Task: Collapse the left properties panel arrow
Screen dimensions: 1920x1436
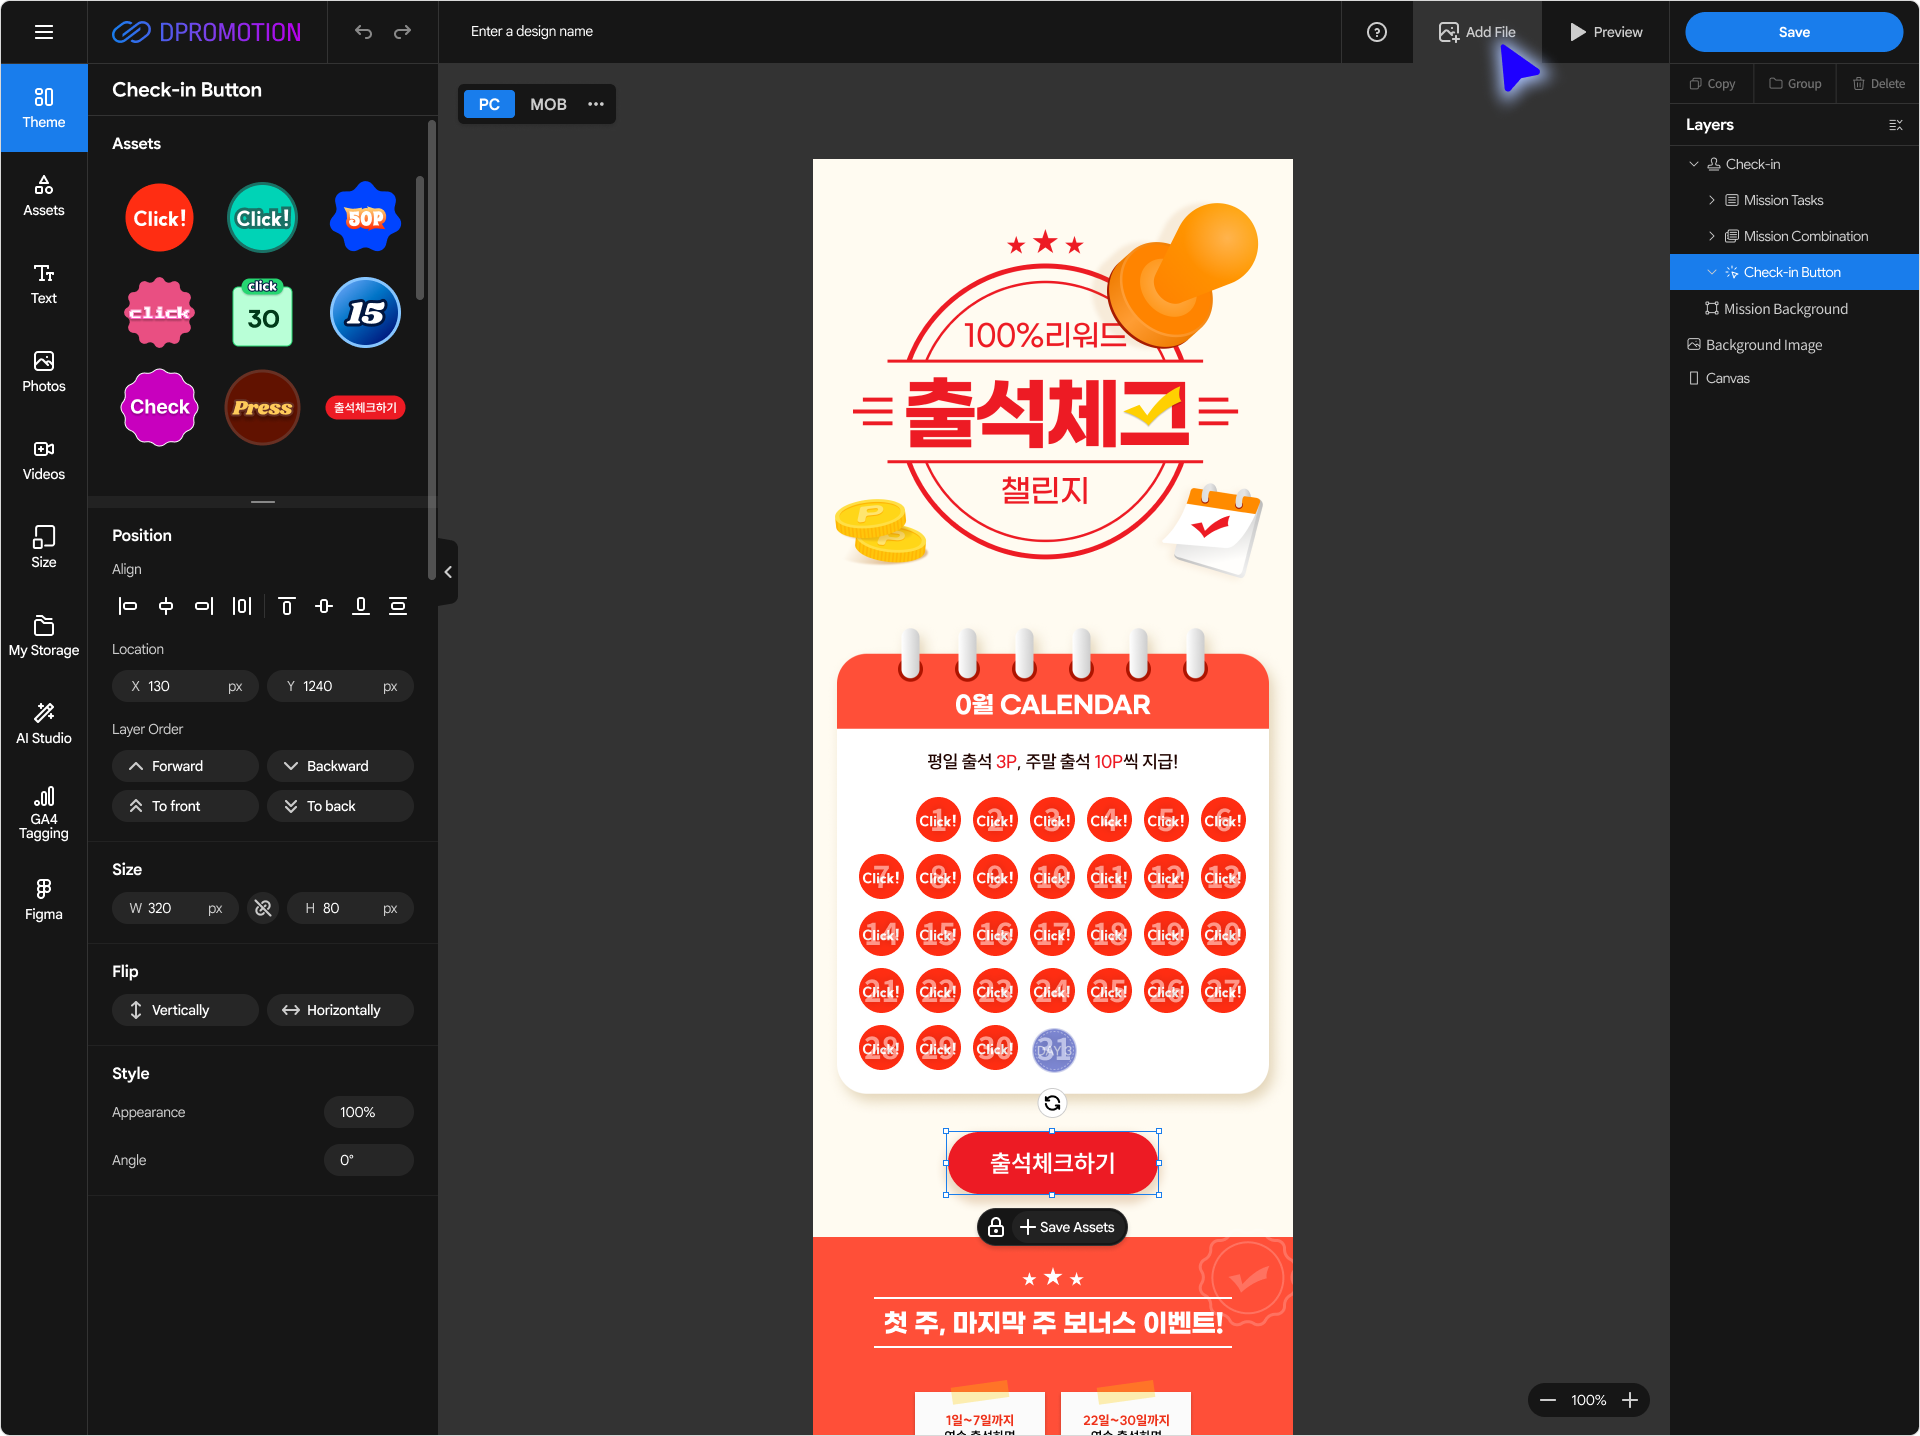Action: [x=448, y=572]
